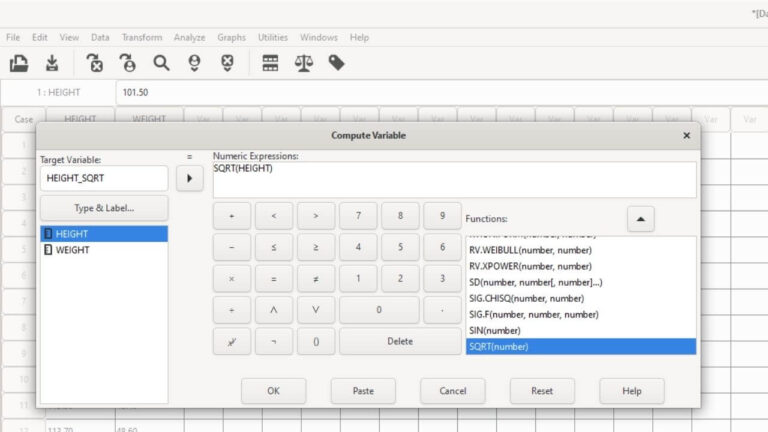This screenshot has width=768, height=432.
Task: Click the Paste button
Action: tap(363, 391)
